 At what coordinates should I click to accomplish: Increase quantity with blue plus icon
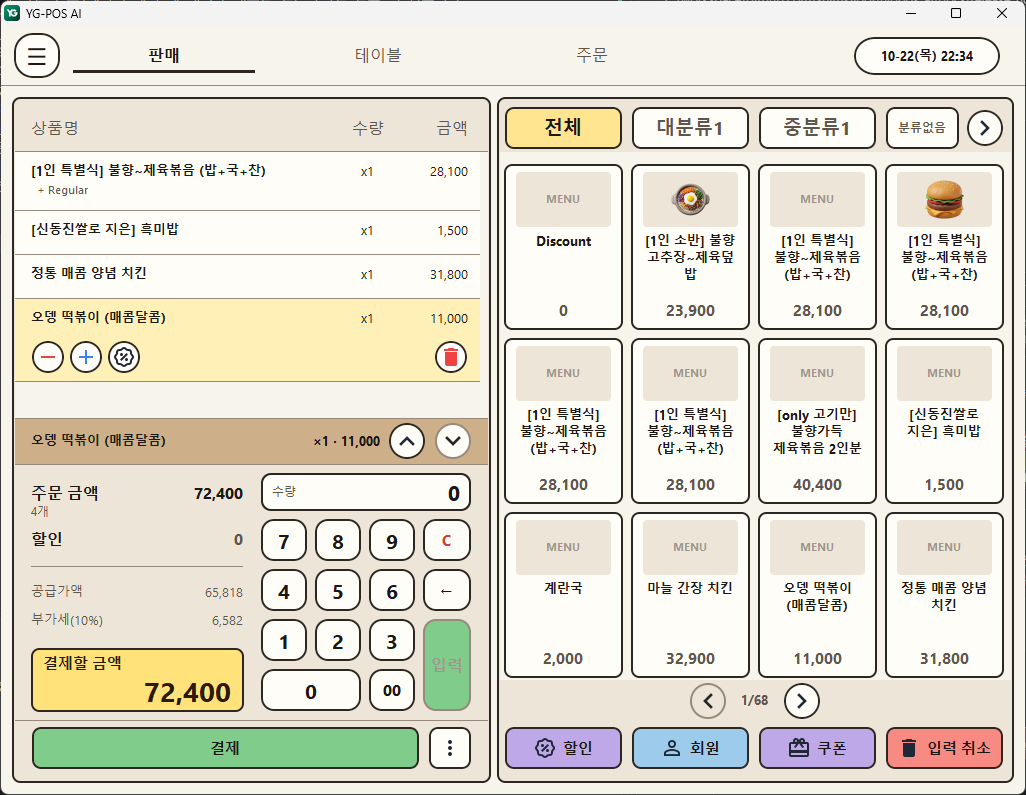tap(86, 357)
